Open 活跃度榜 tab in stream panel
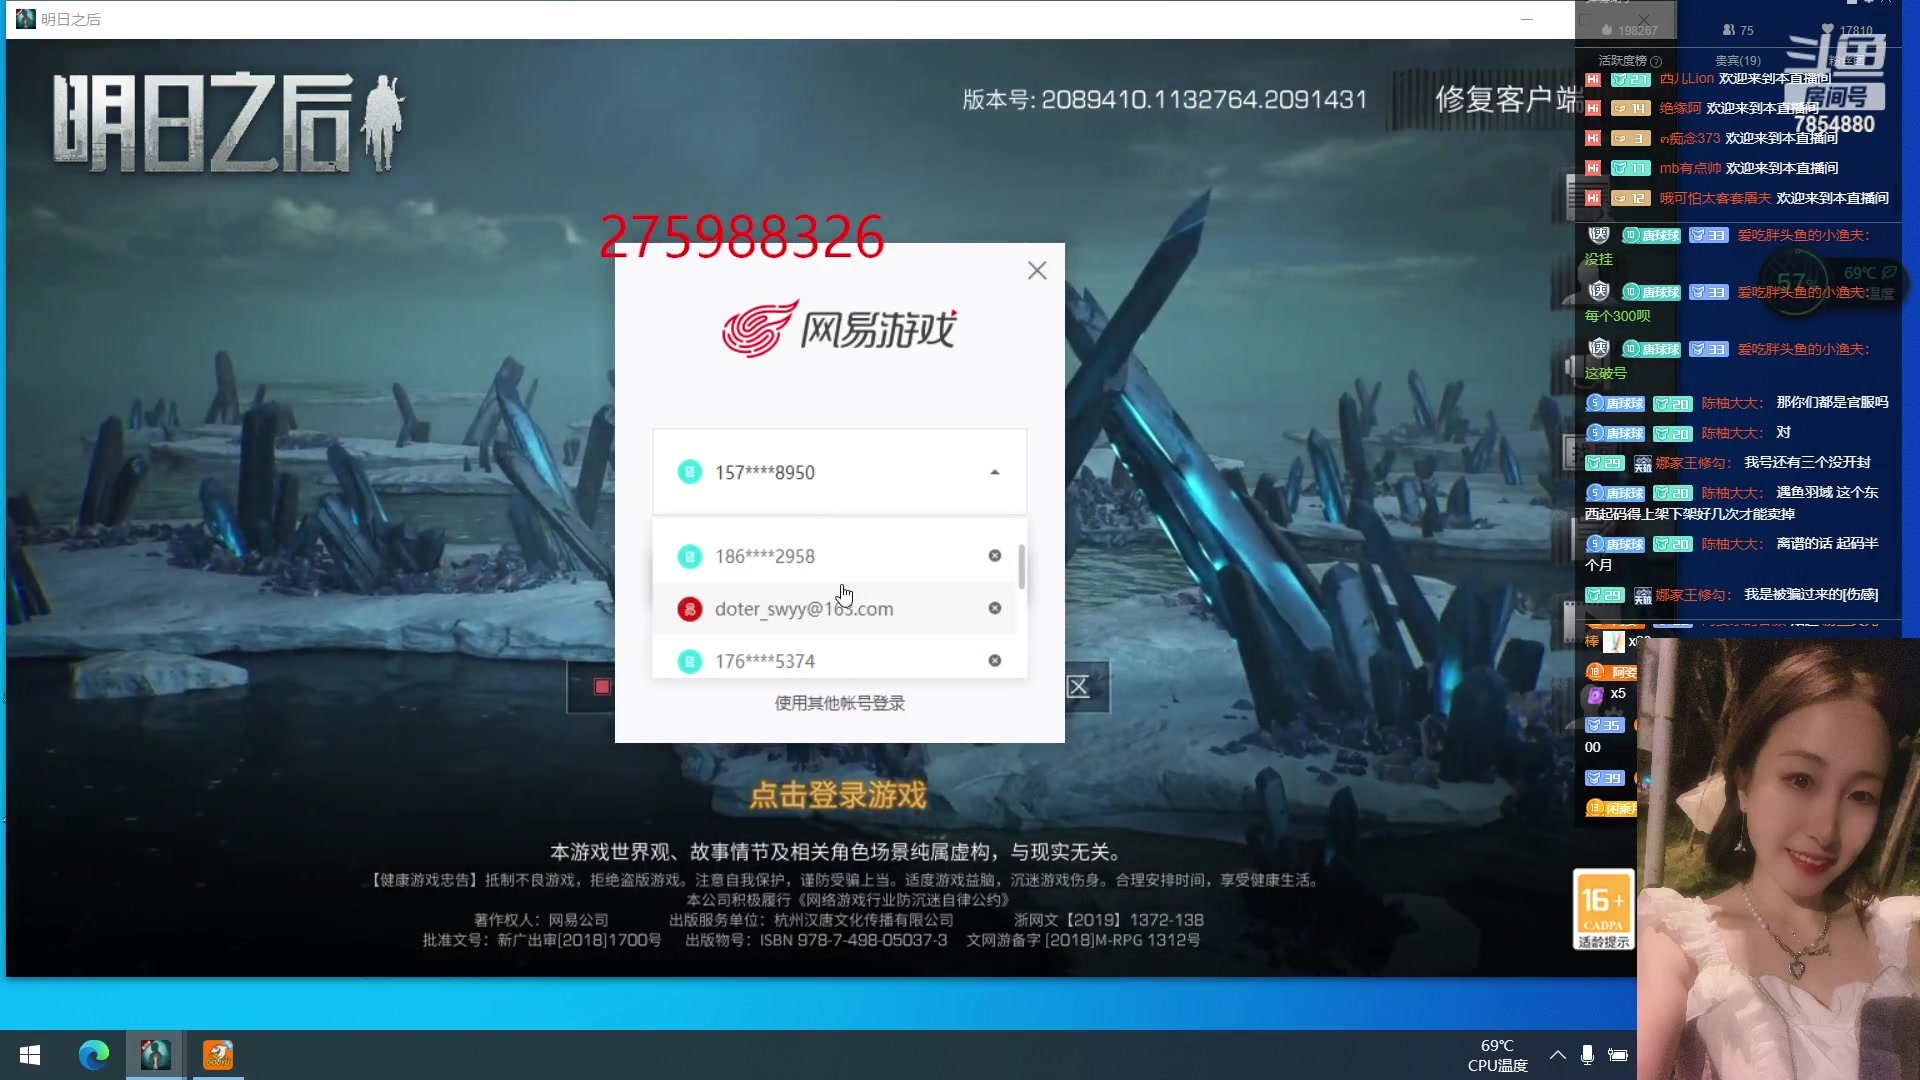 pyautogui.click(x=1622, y=61)
